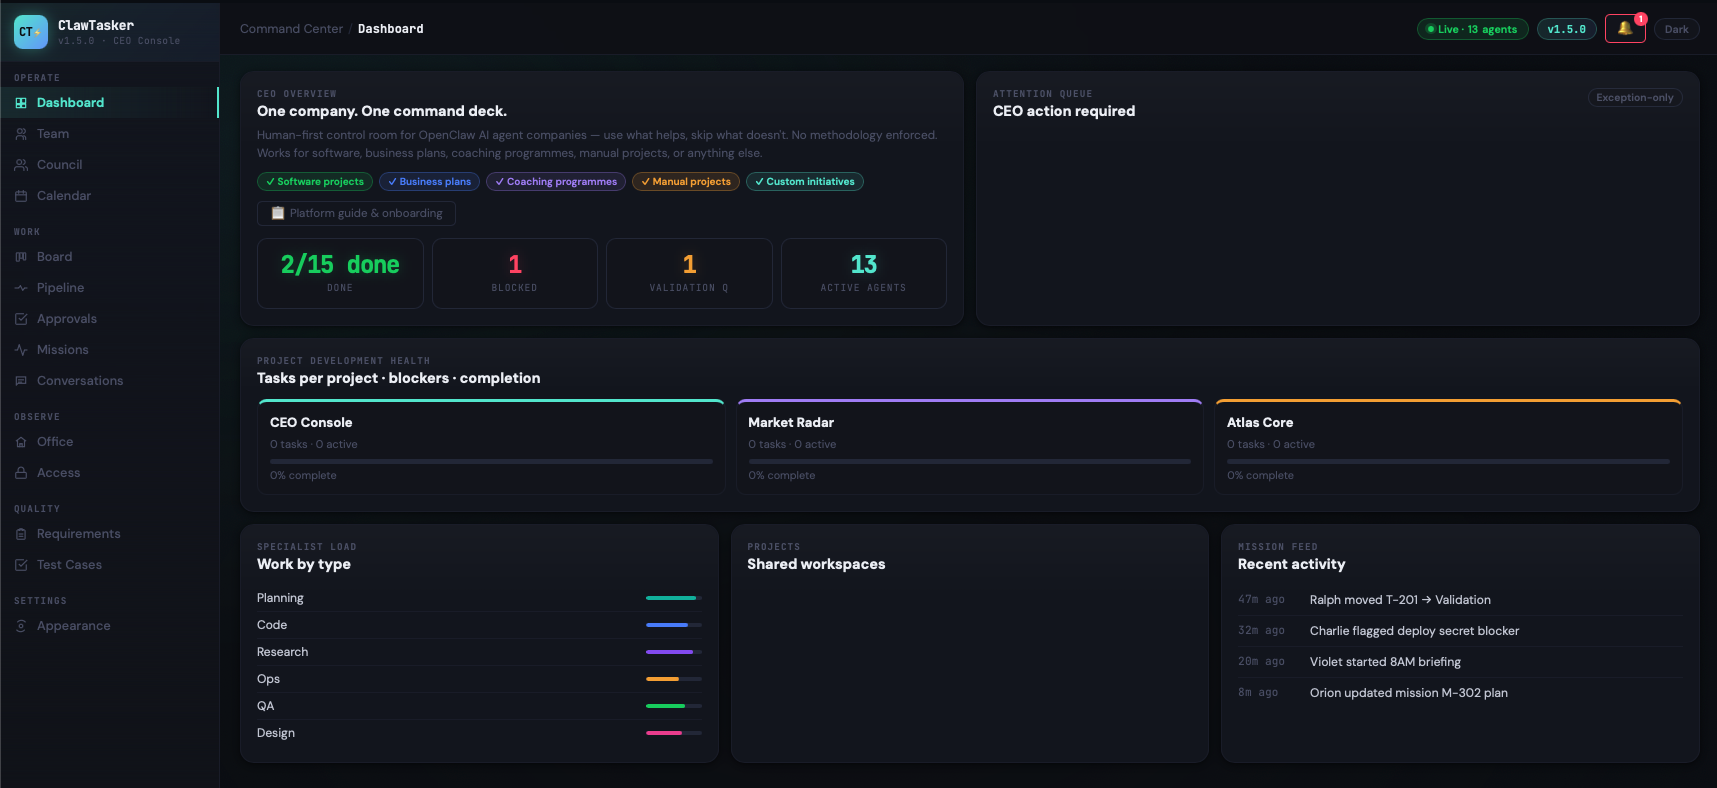Click the Atlas Core completion progress bar
Viewport: 1717px width, 788px height.
click(x=1448, y=461)
